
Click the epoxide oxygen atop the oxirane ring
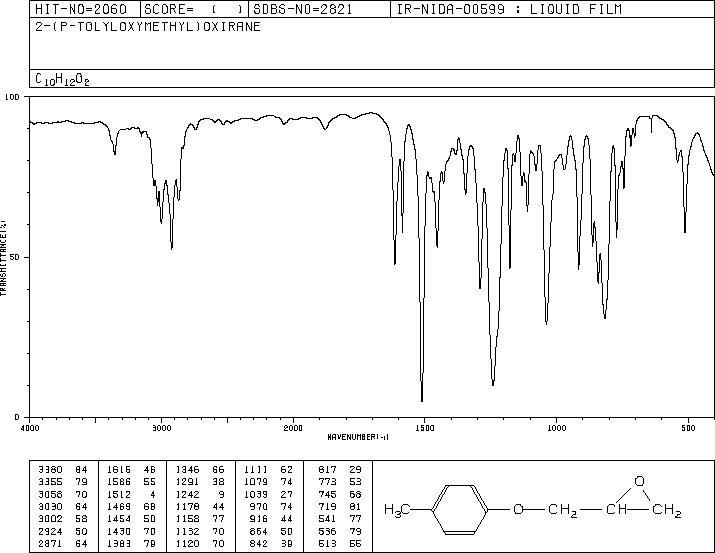pyautogui.click(x=639, y=481)
